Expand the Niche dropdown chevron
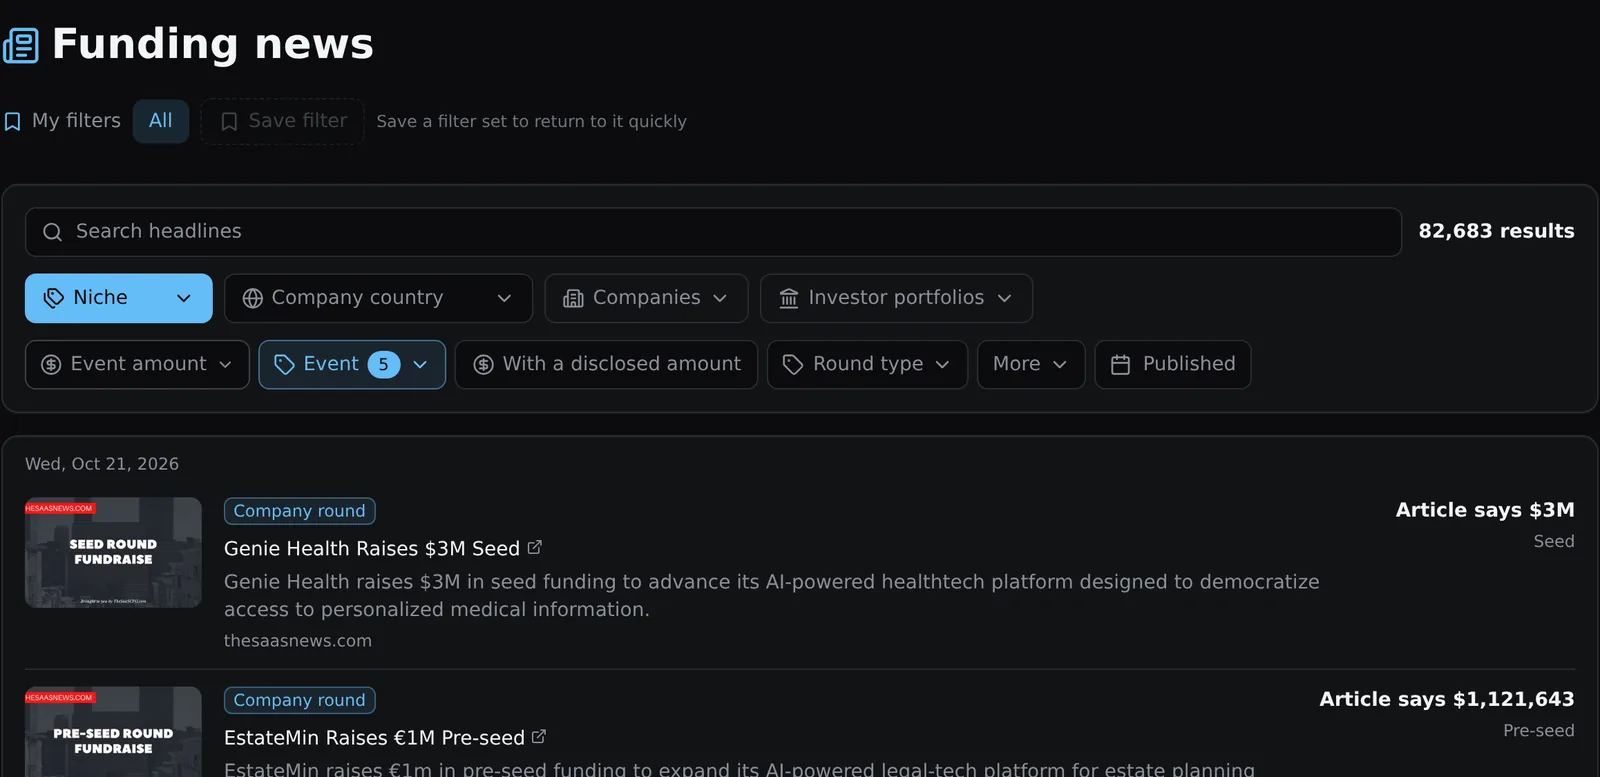 click(184, 298)
